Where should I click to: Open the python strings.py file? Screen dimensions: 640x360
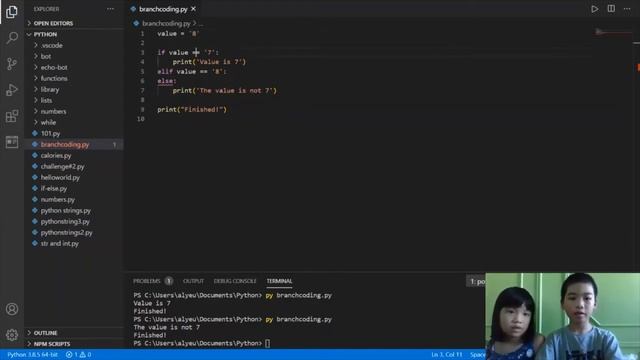tap(74, 211)
